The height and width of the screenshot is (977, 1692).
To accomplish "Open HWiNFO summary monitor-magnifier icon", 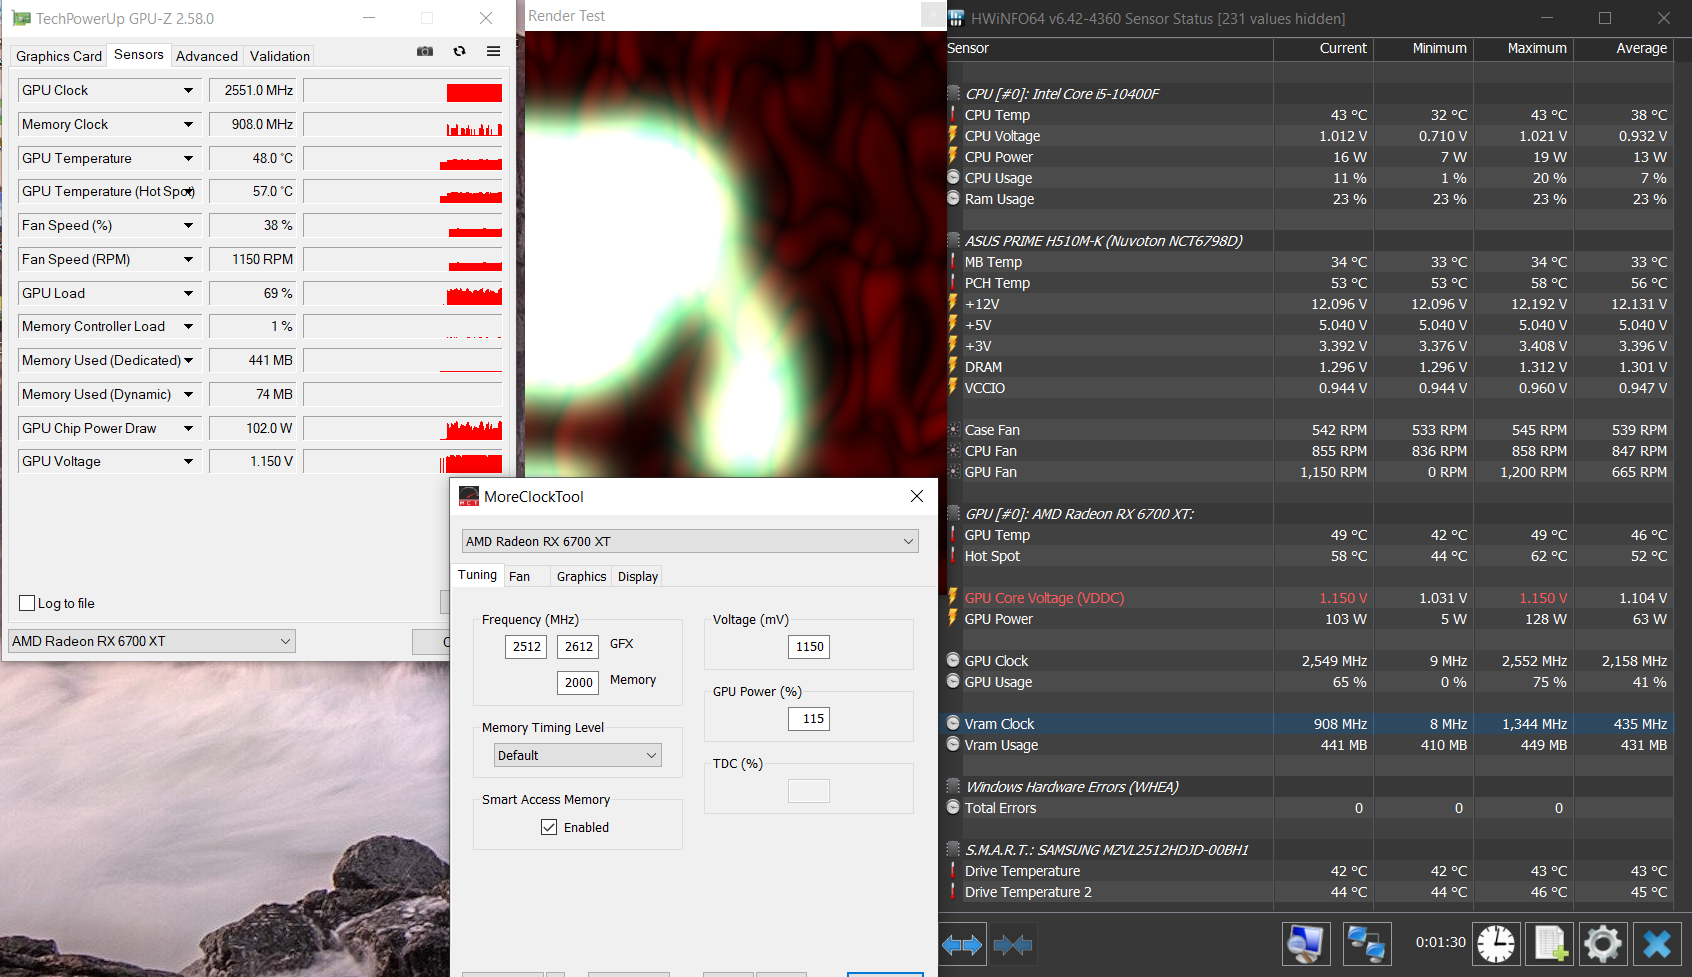I will 1306,943.
